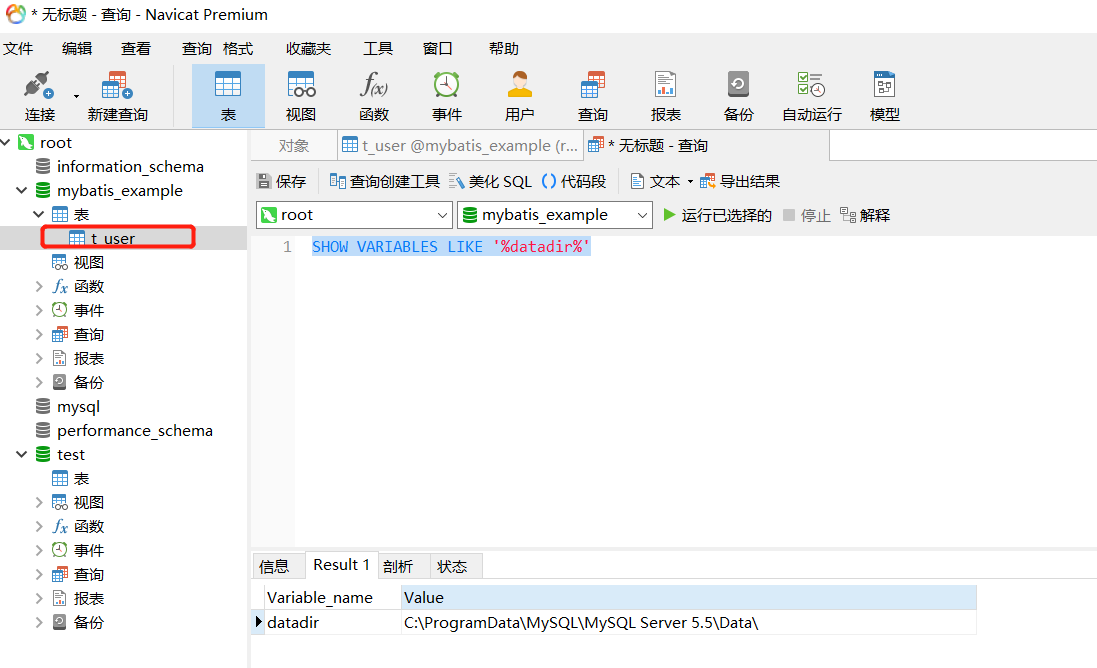This screenshot has width=1097, height=668.
Task: Select 备份 under test database
Action: tap(88, 622)
